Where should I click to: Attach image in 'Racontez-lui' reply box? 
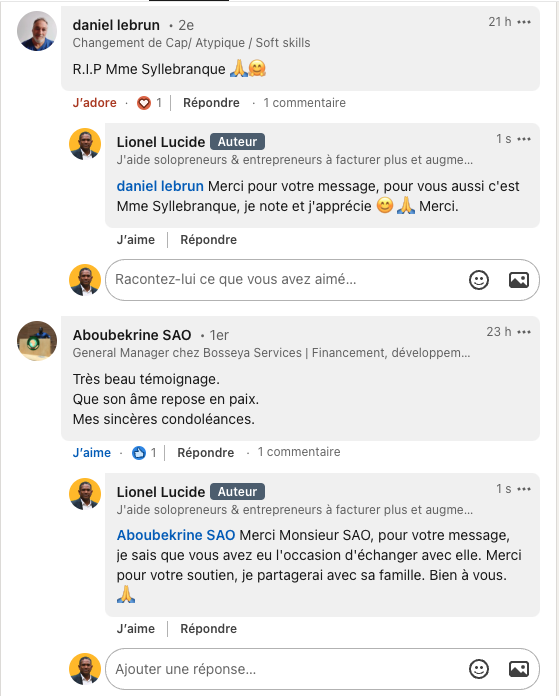(519, 280)
